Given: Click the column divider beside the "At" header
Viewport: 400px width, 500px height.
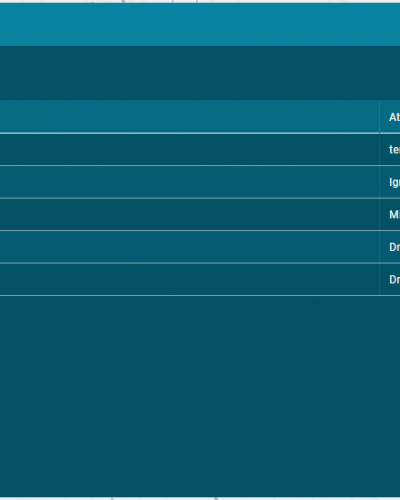Looking at the screenshot, I should tap(379, 117).
